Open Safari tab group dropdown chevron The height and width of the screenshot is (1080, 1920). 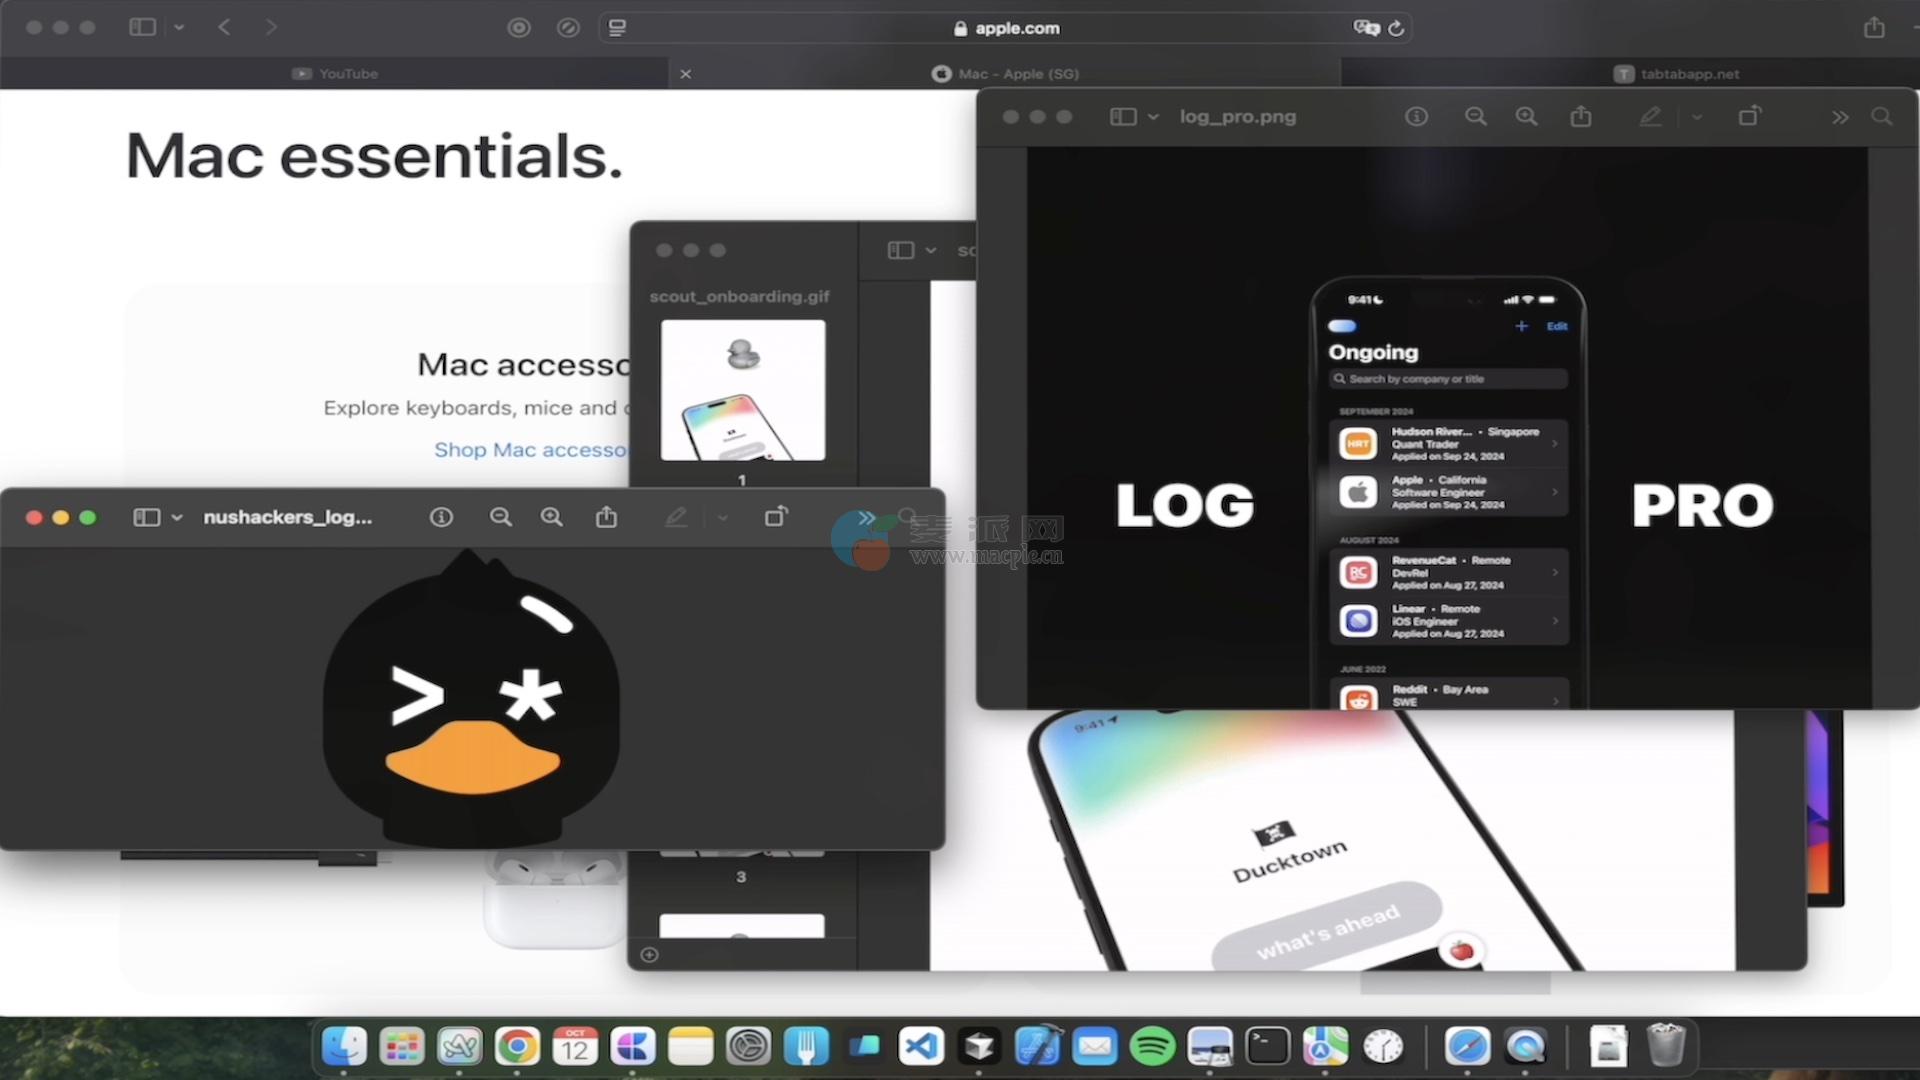[x=179, y=28]
